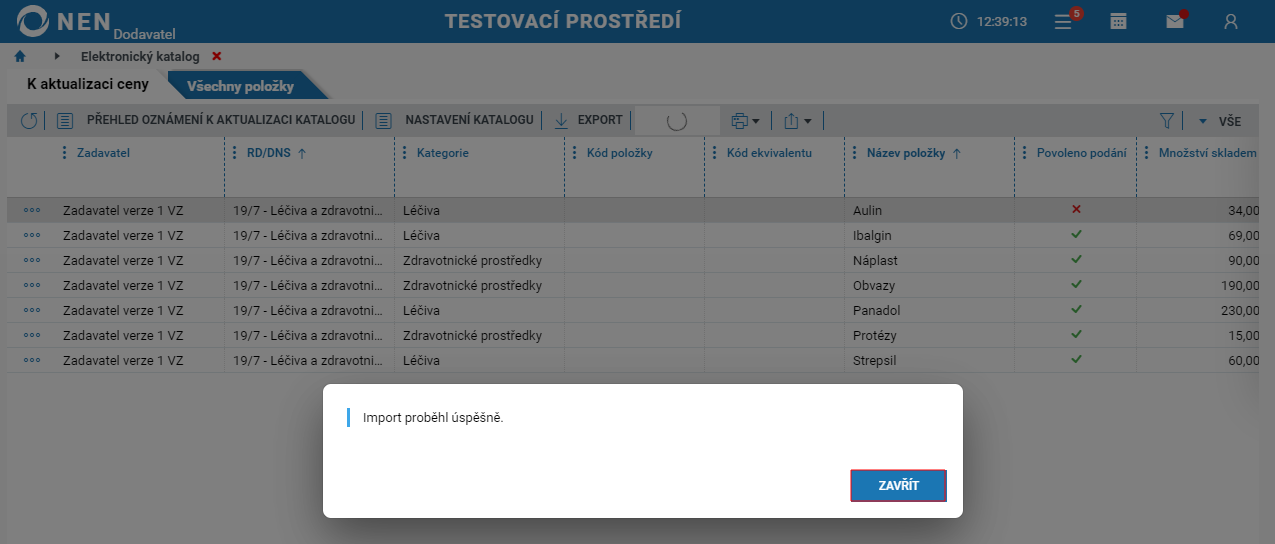The image size is (1275, 544).
Task: Open the mail envelope icon
Action: (x=1176, y=21)
